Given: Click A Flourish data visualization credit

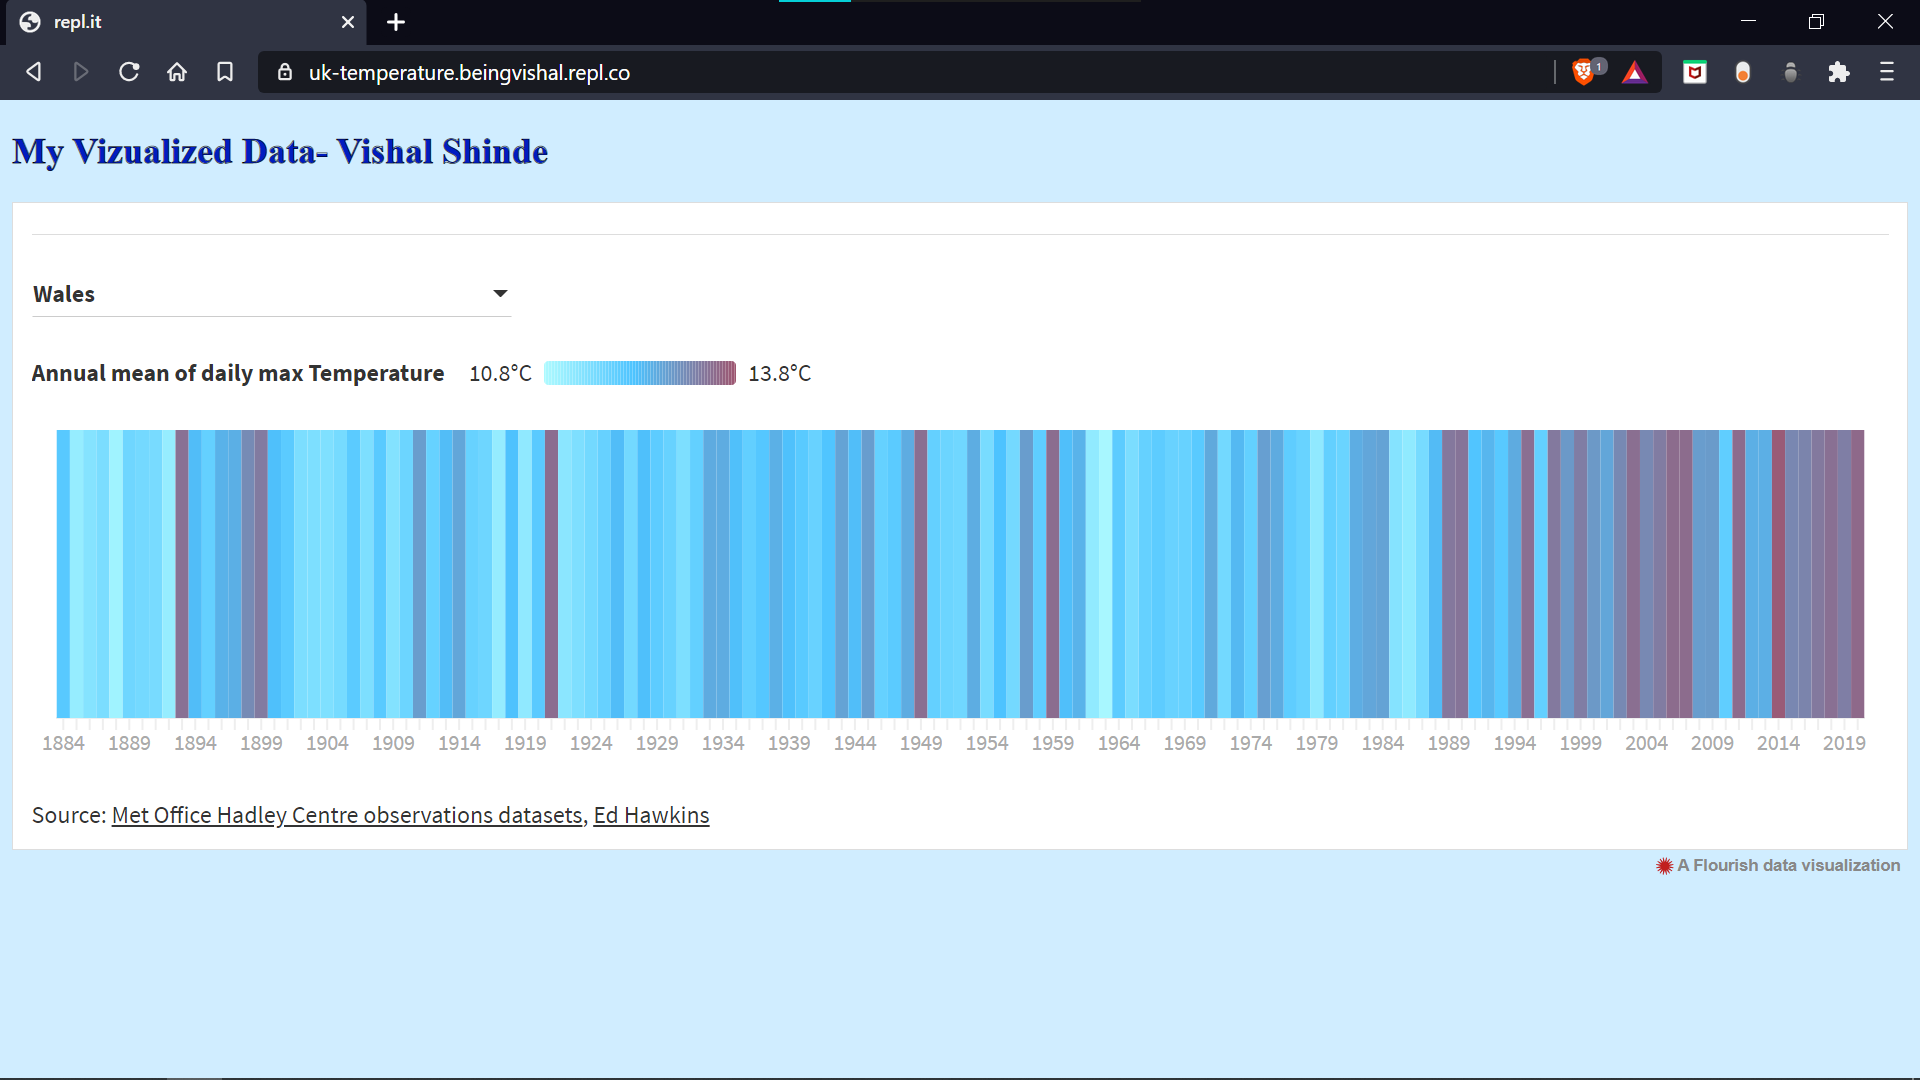Looking at the screenshot, I should [x=1778, y=865].
